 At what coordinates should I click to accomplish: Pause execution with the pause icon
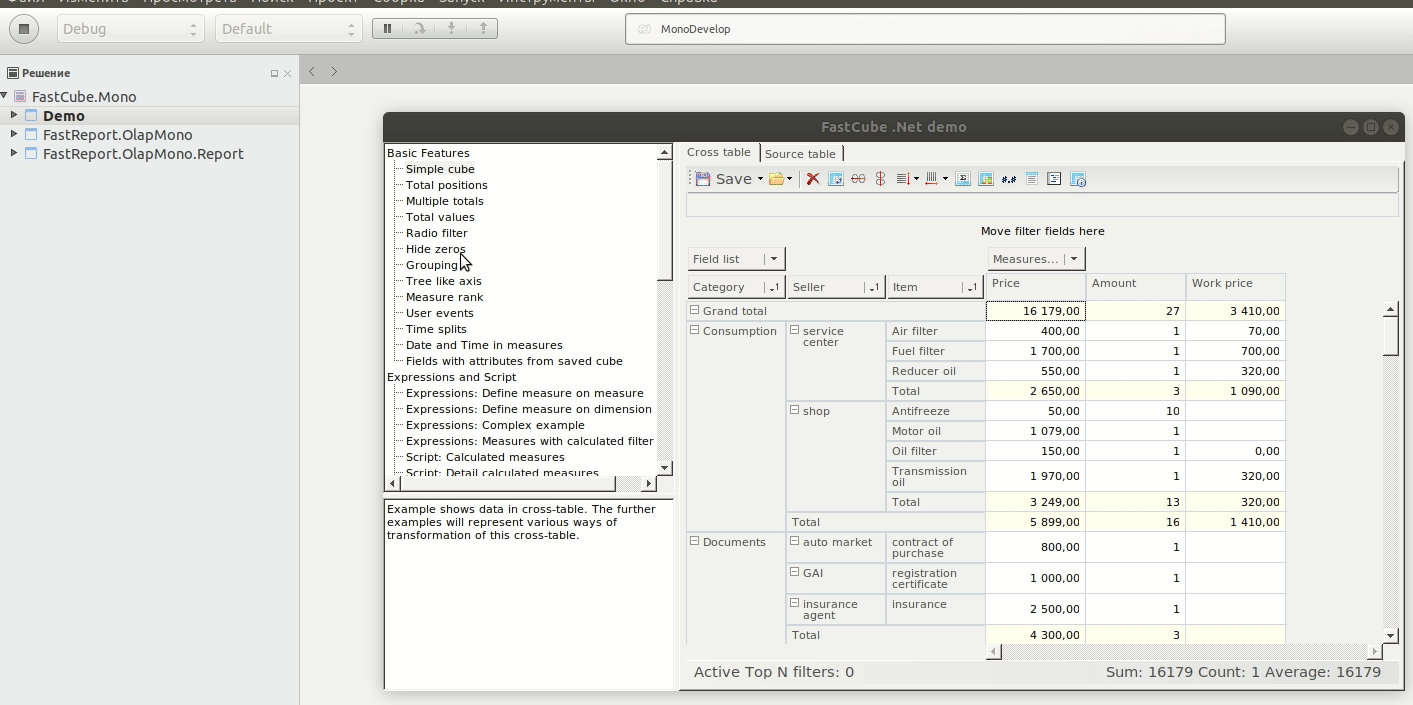[x=388, y=29]
